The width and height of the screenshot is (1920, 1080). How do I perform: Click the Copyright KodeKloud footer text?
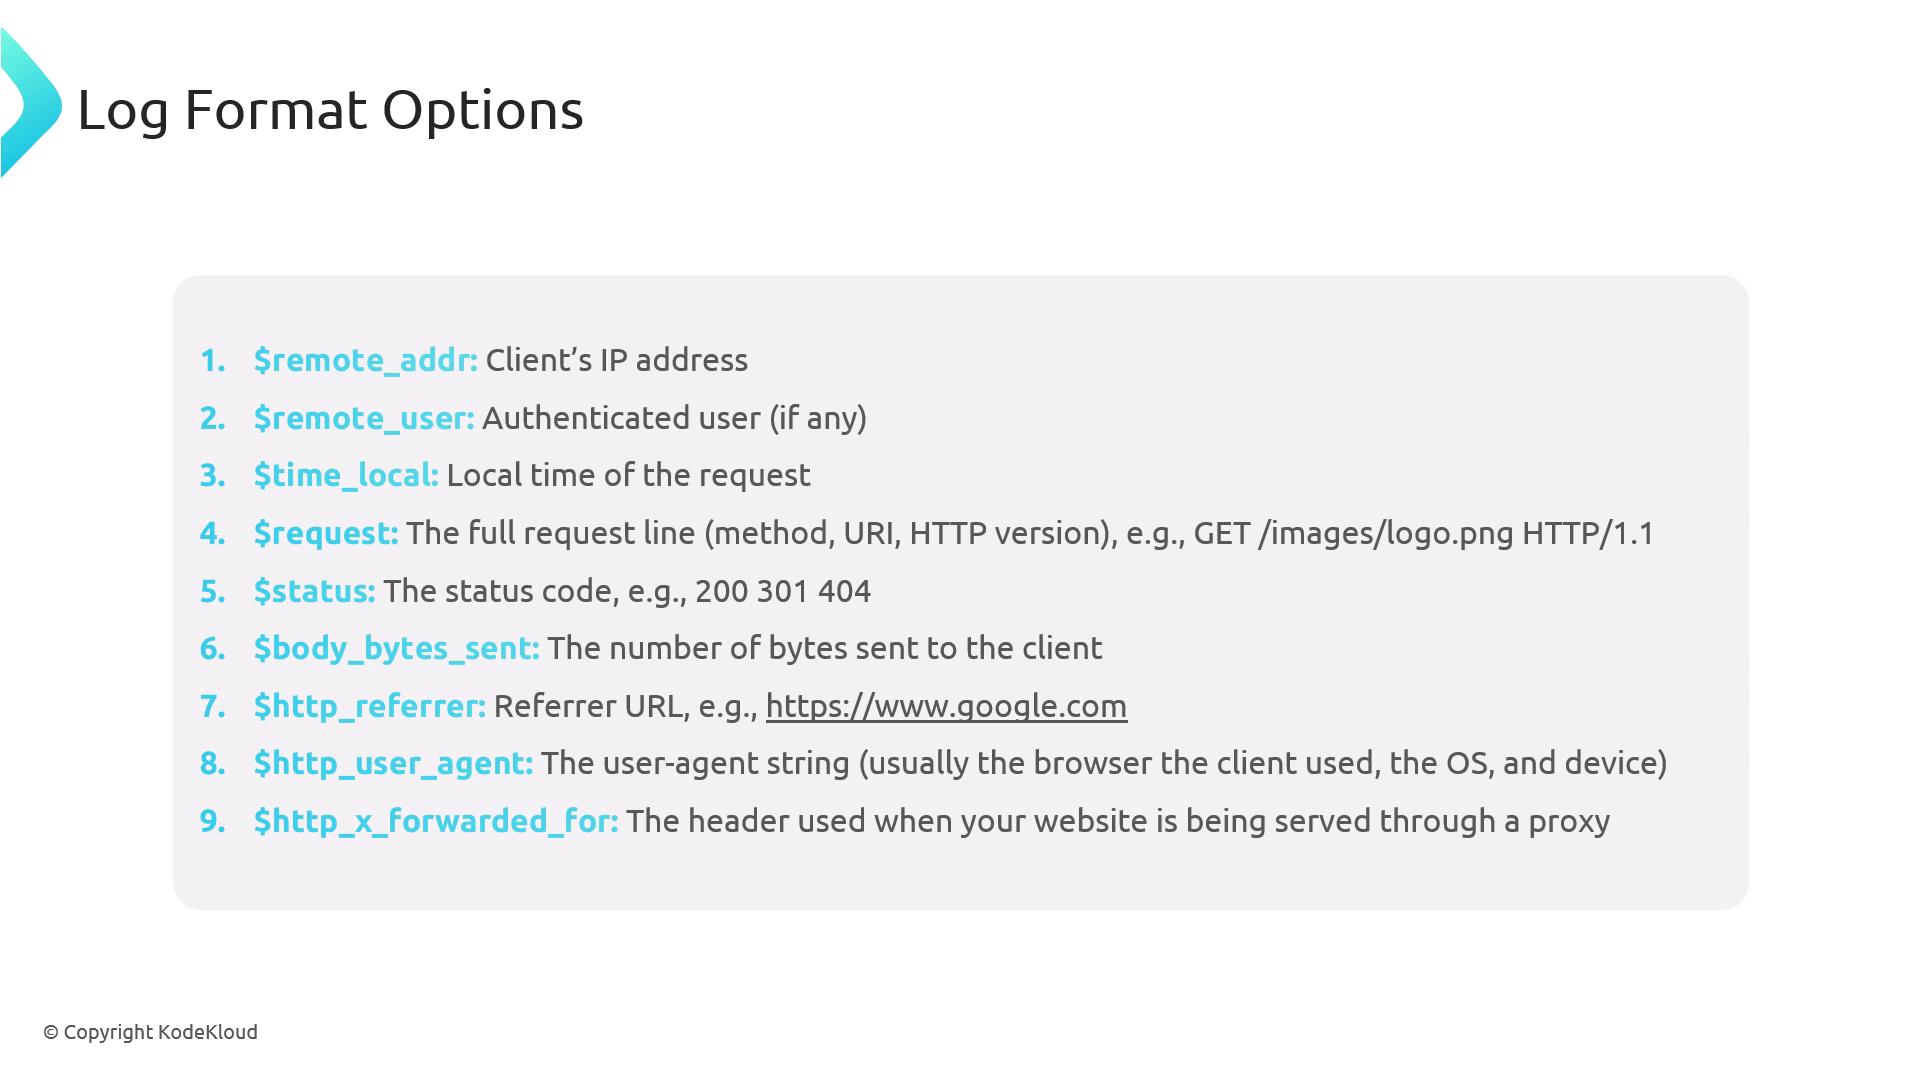tap(150, 1032)
